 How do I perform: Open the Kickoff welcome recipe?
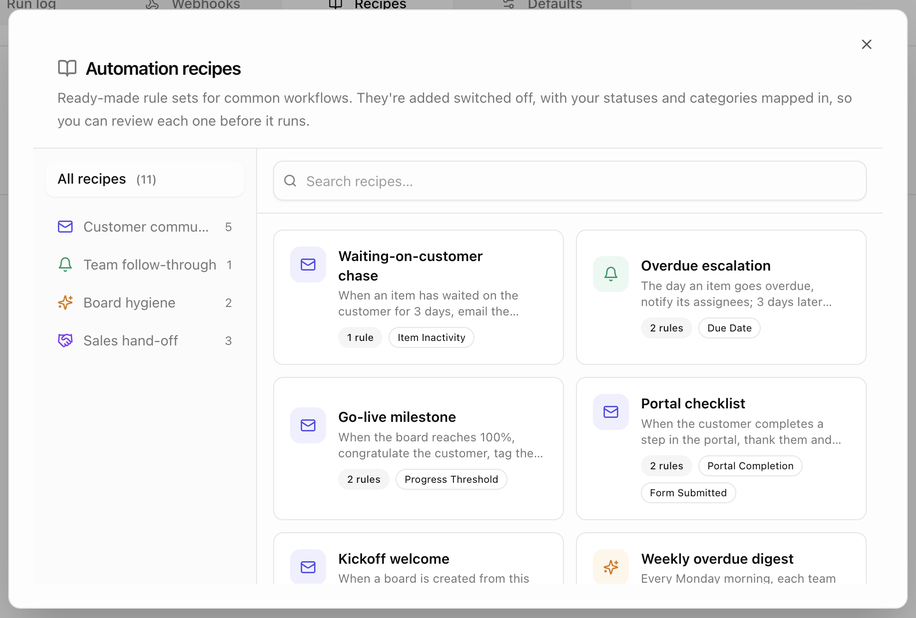point(418,558)
